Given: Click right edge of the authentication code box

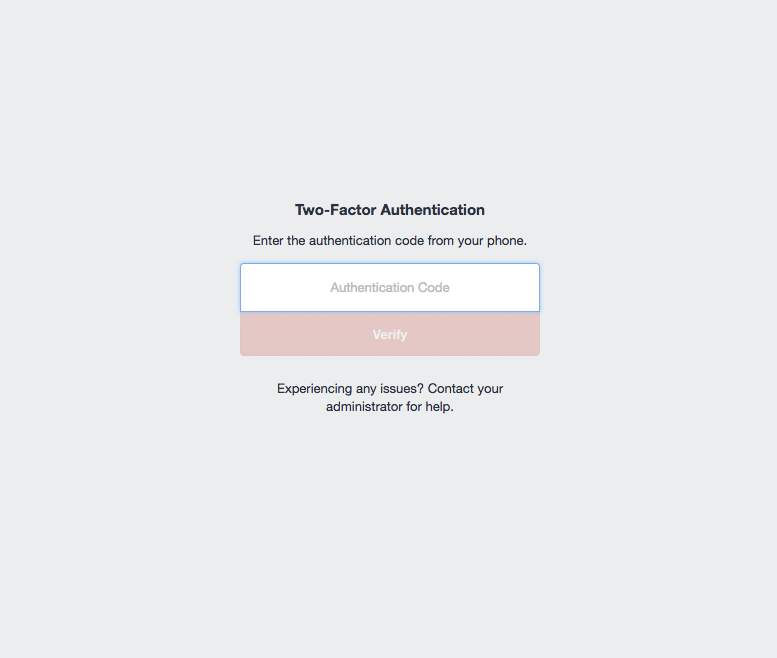Looking at the screenshot, I should 532,287.
